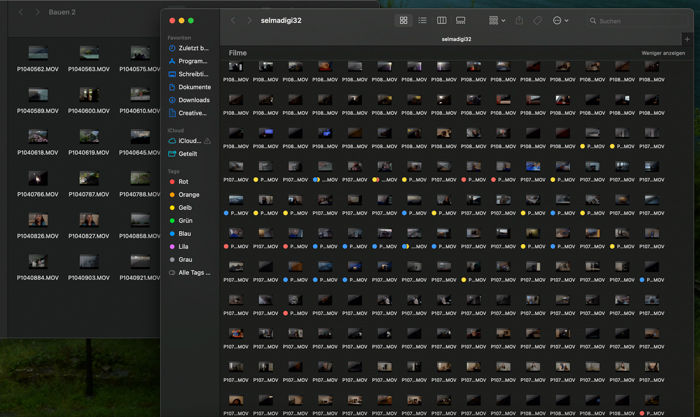The image size is (700, 417).
Task: Open iCloud Drive in sidebar
Action: coord(188,141)
